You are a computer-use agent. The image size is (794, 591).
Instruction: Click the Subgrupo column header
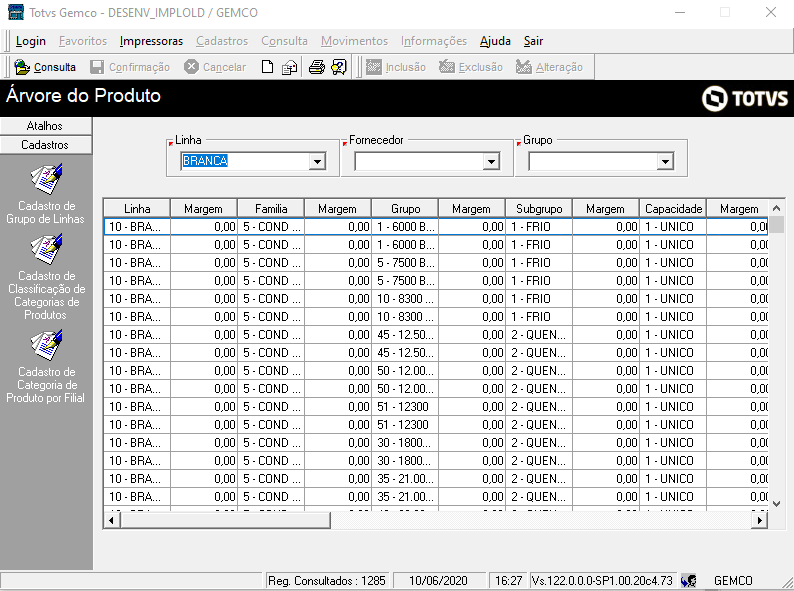coord(539,209)
